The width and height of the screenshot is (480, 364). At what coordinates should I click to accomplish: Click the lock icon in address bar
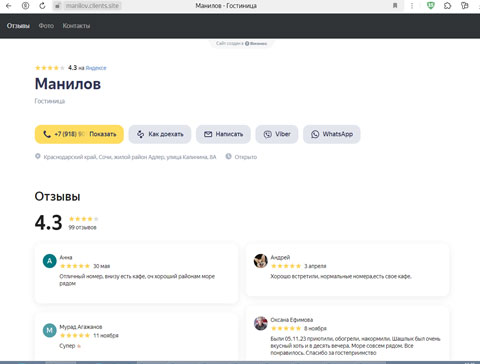click(57, 6)
